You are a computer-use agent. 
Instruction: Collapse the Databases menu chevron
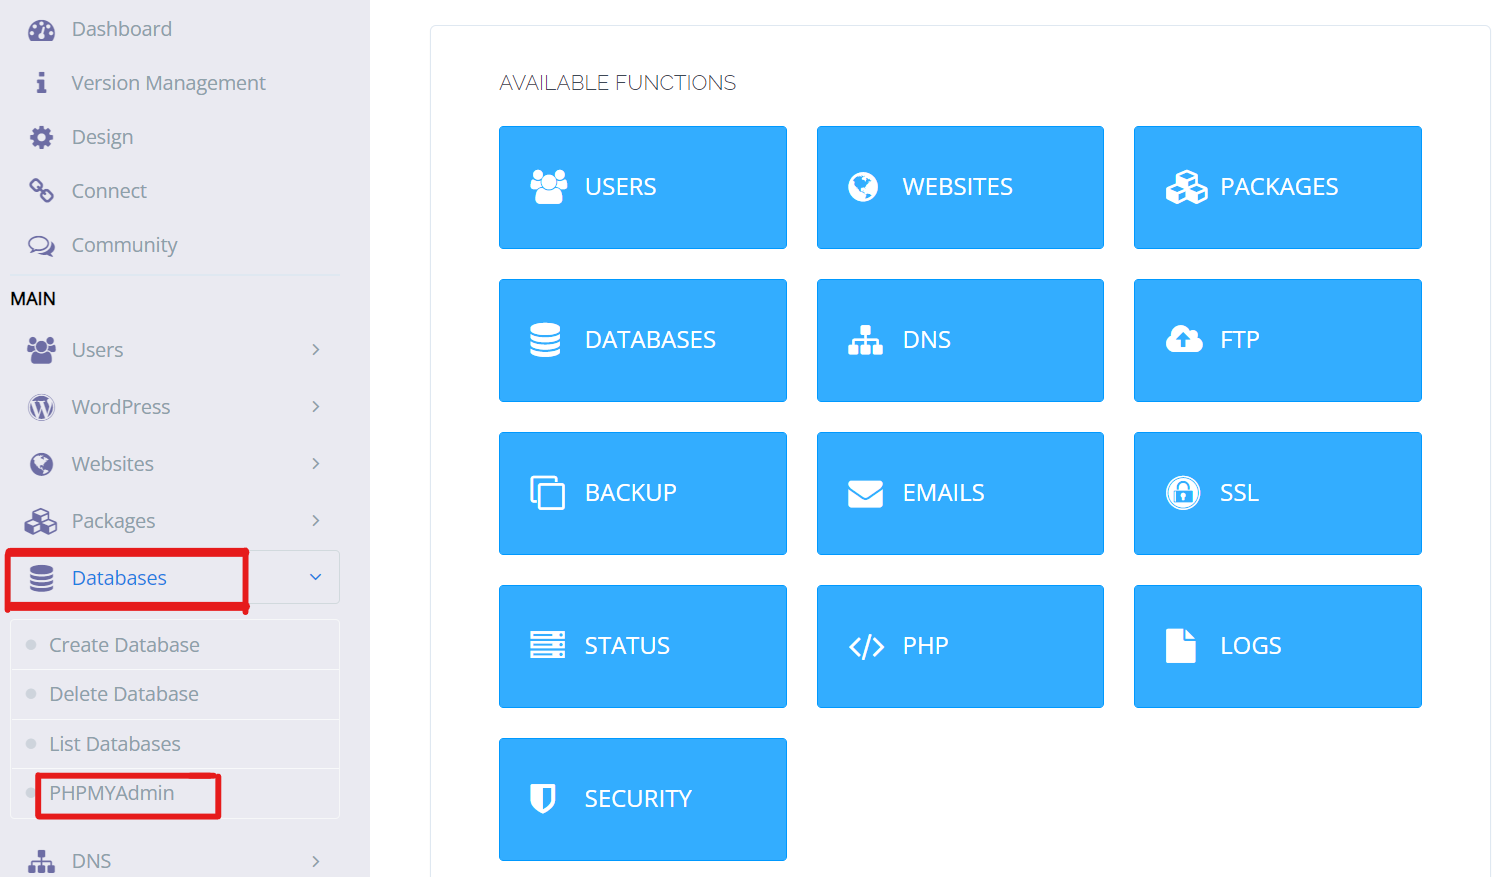[316, 577]
